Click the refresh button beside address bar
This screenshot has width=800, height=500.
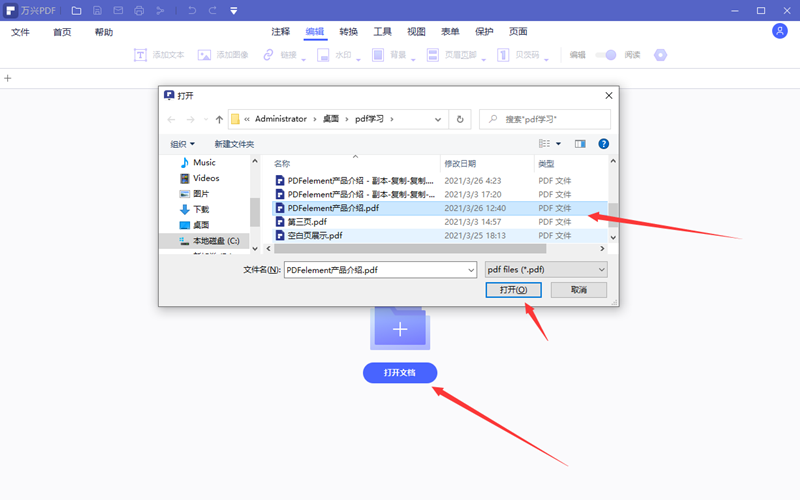(x=460, y=119)
